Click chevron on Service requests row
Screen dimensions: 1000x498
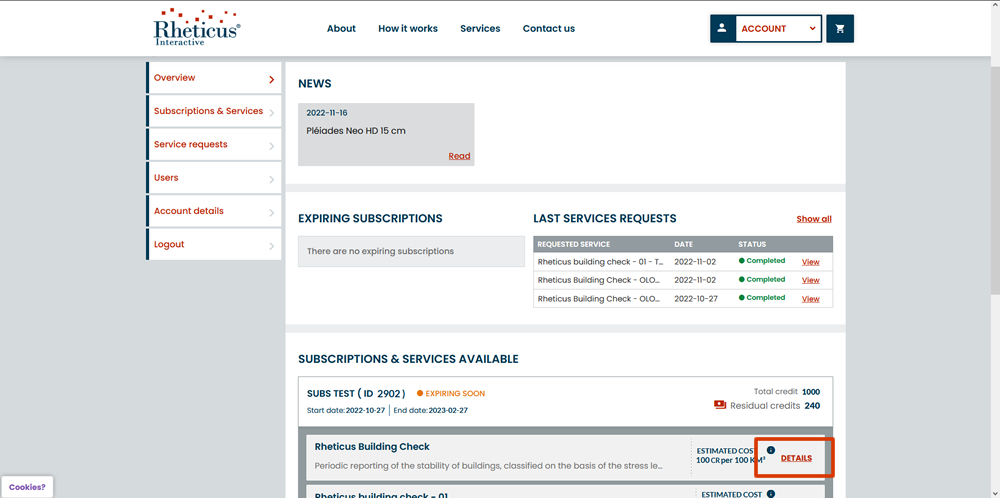(x=272, y=147)
